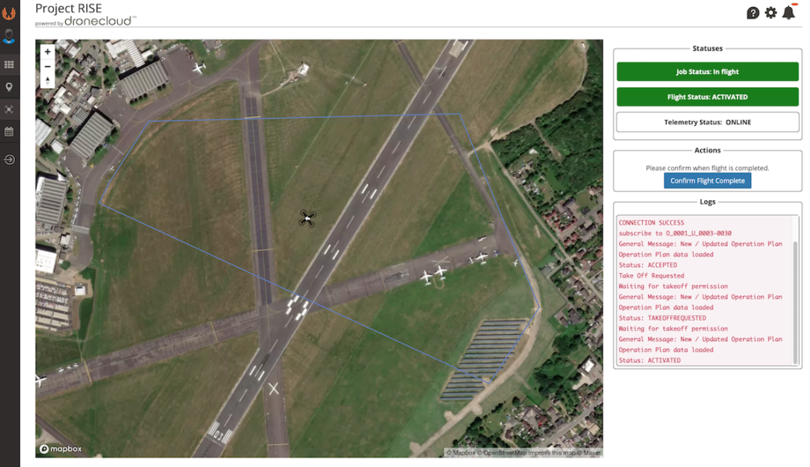Click the orange app logo in sidebar
Viewport: 810px width, 467px height.
[x=9, y=12]
